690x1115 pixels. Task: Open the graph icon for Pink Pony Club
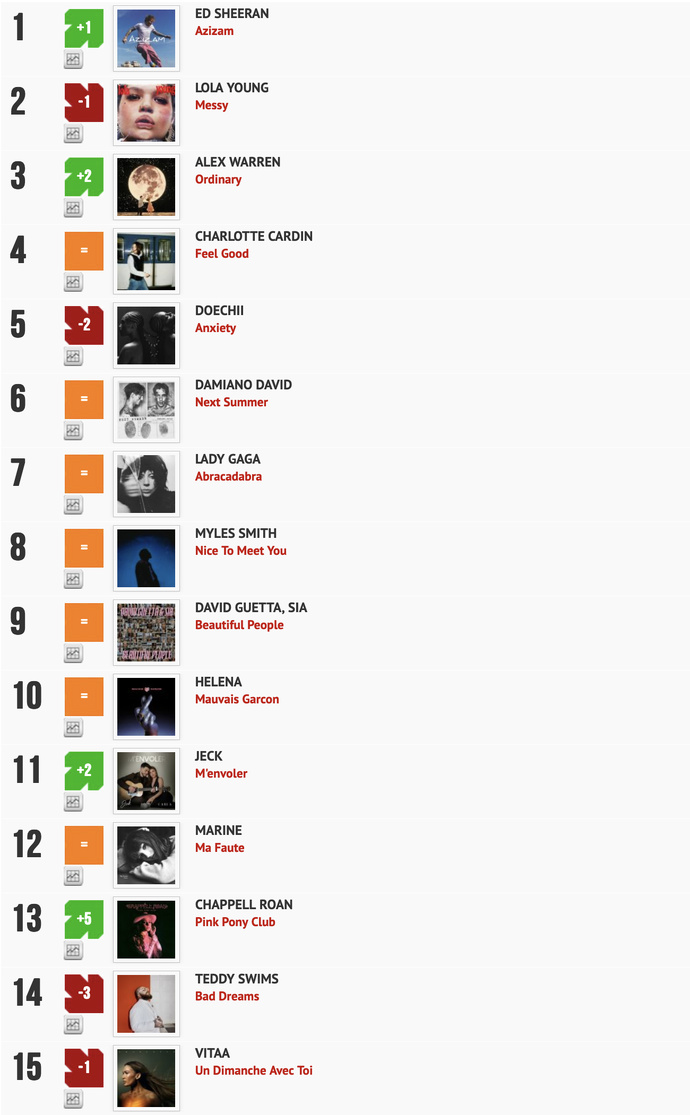coord(73,950)
